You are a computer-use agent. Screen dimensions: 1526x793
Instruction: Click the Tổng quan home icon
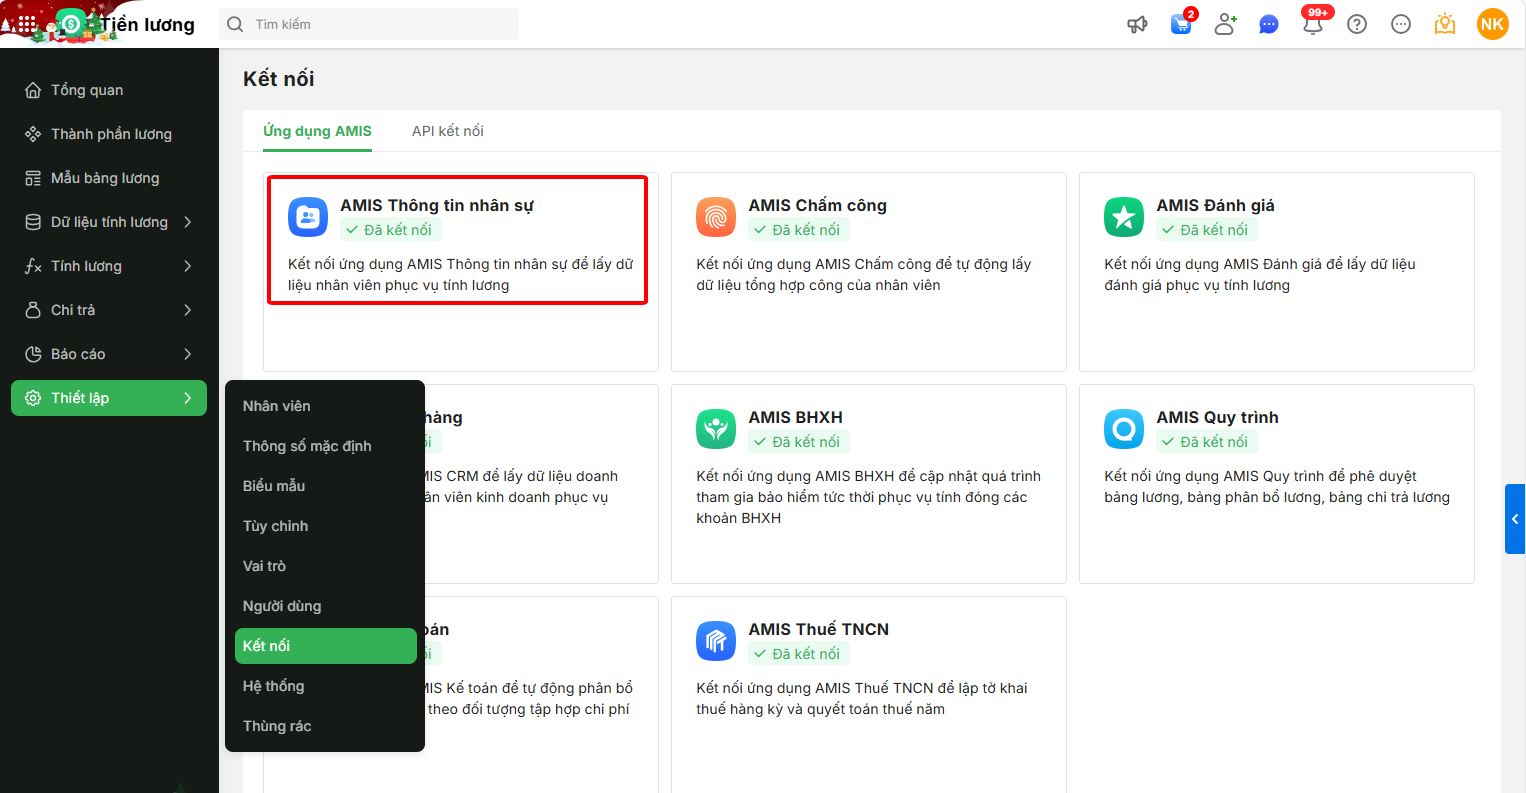tap(33, 90)
